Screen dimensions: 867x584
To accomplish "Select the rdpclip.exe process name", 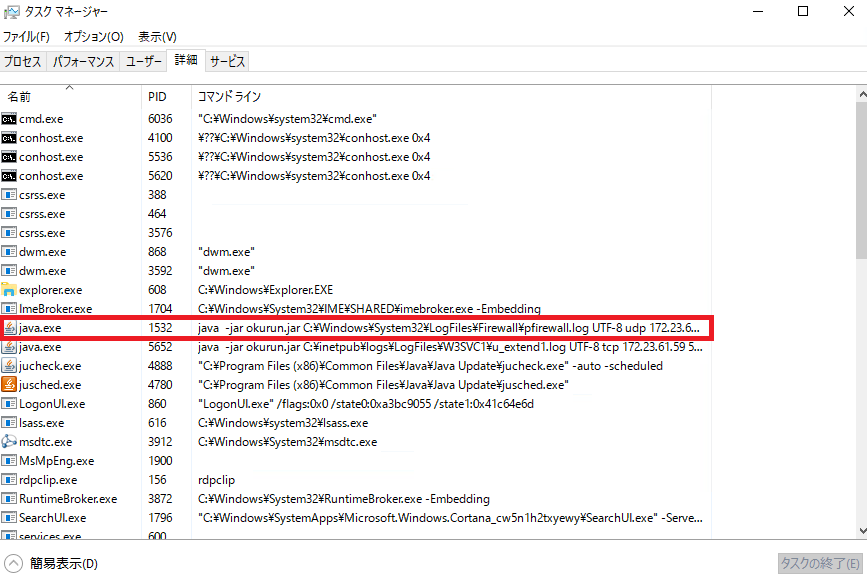I will coord(48,480).
